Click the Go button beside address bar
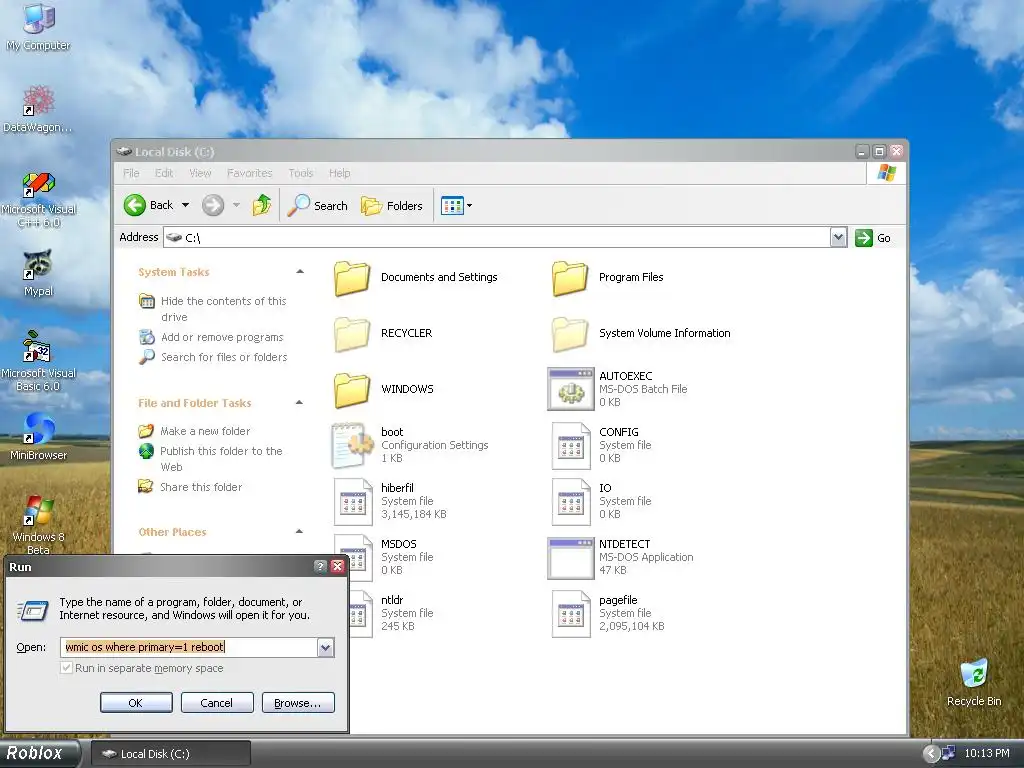The height and width of the screenshot is (768, 1024). click(x=873, y=238)
